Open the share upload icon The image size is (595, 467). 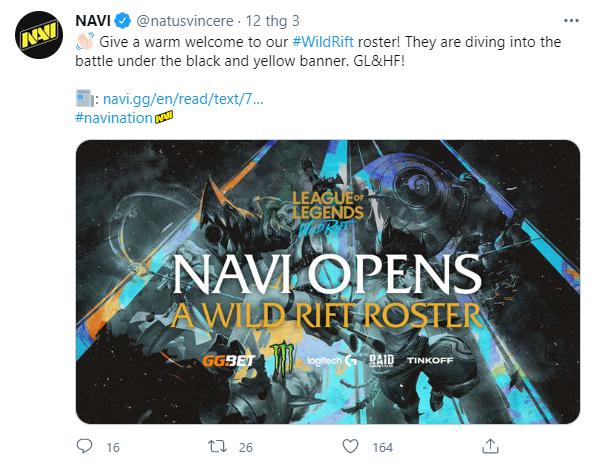coord(490,446)
